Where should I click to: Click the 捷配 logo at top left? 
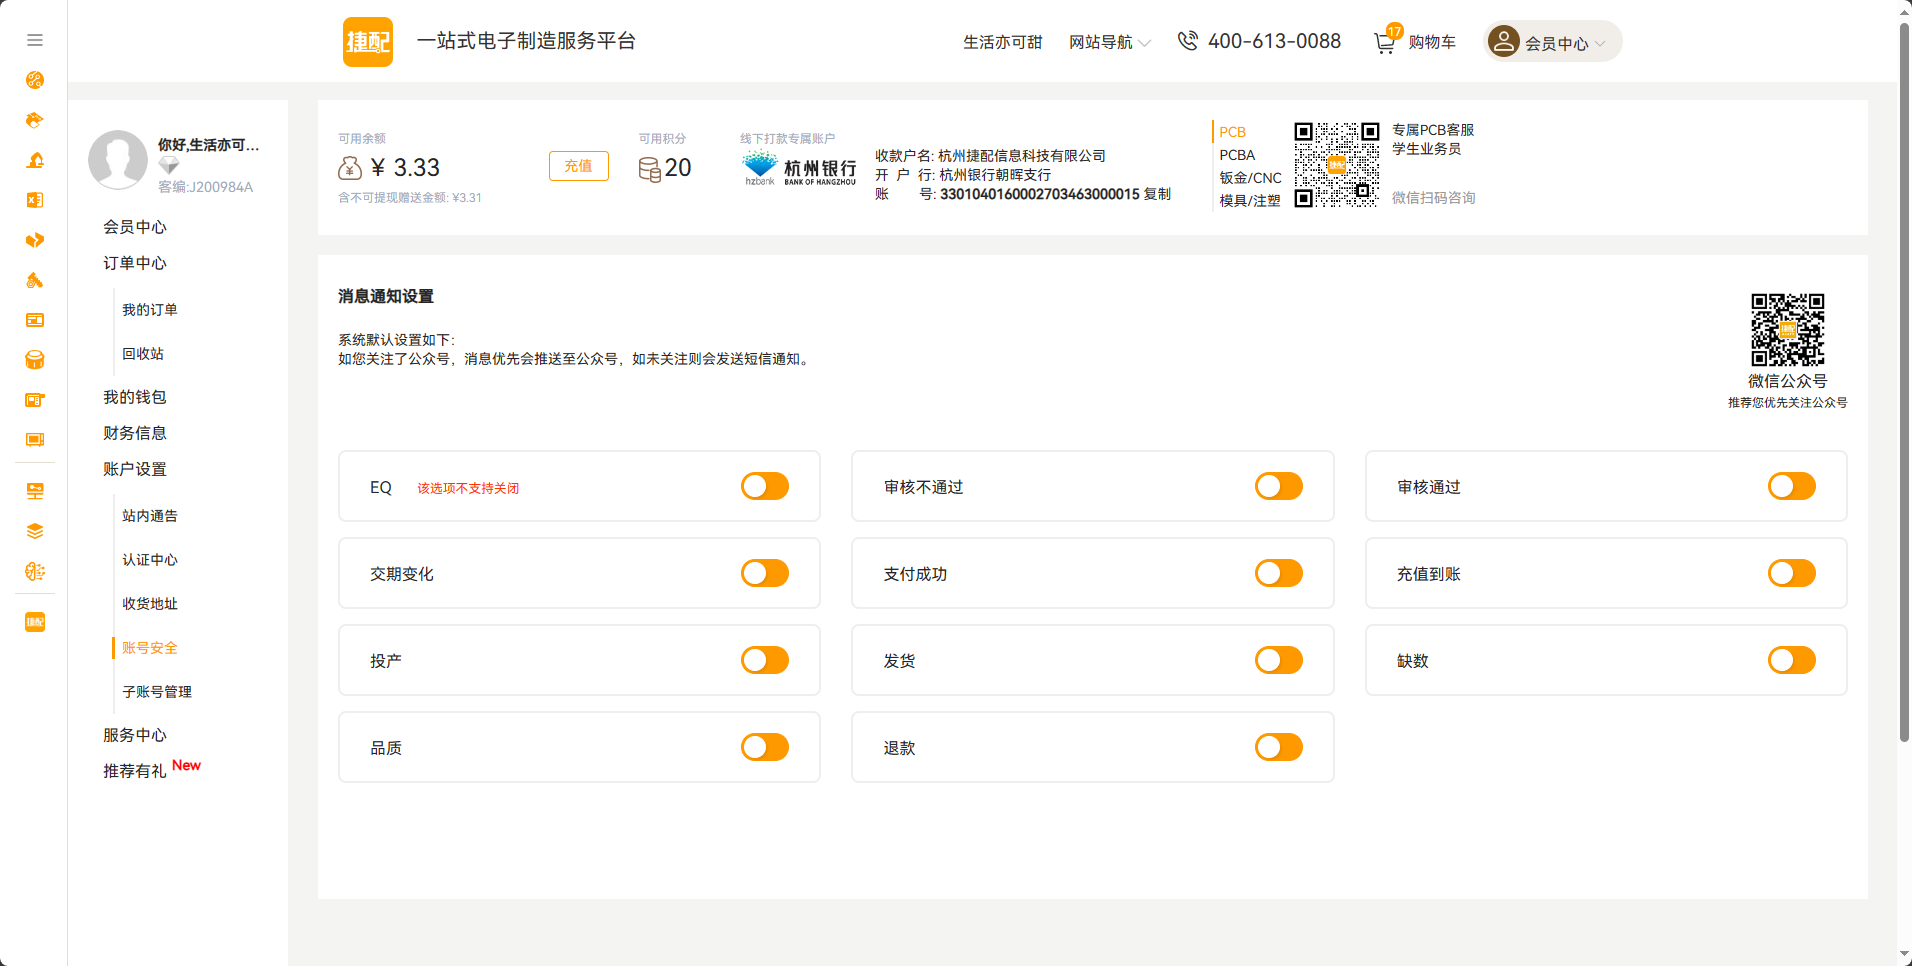point(367,41)
